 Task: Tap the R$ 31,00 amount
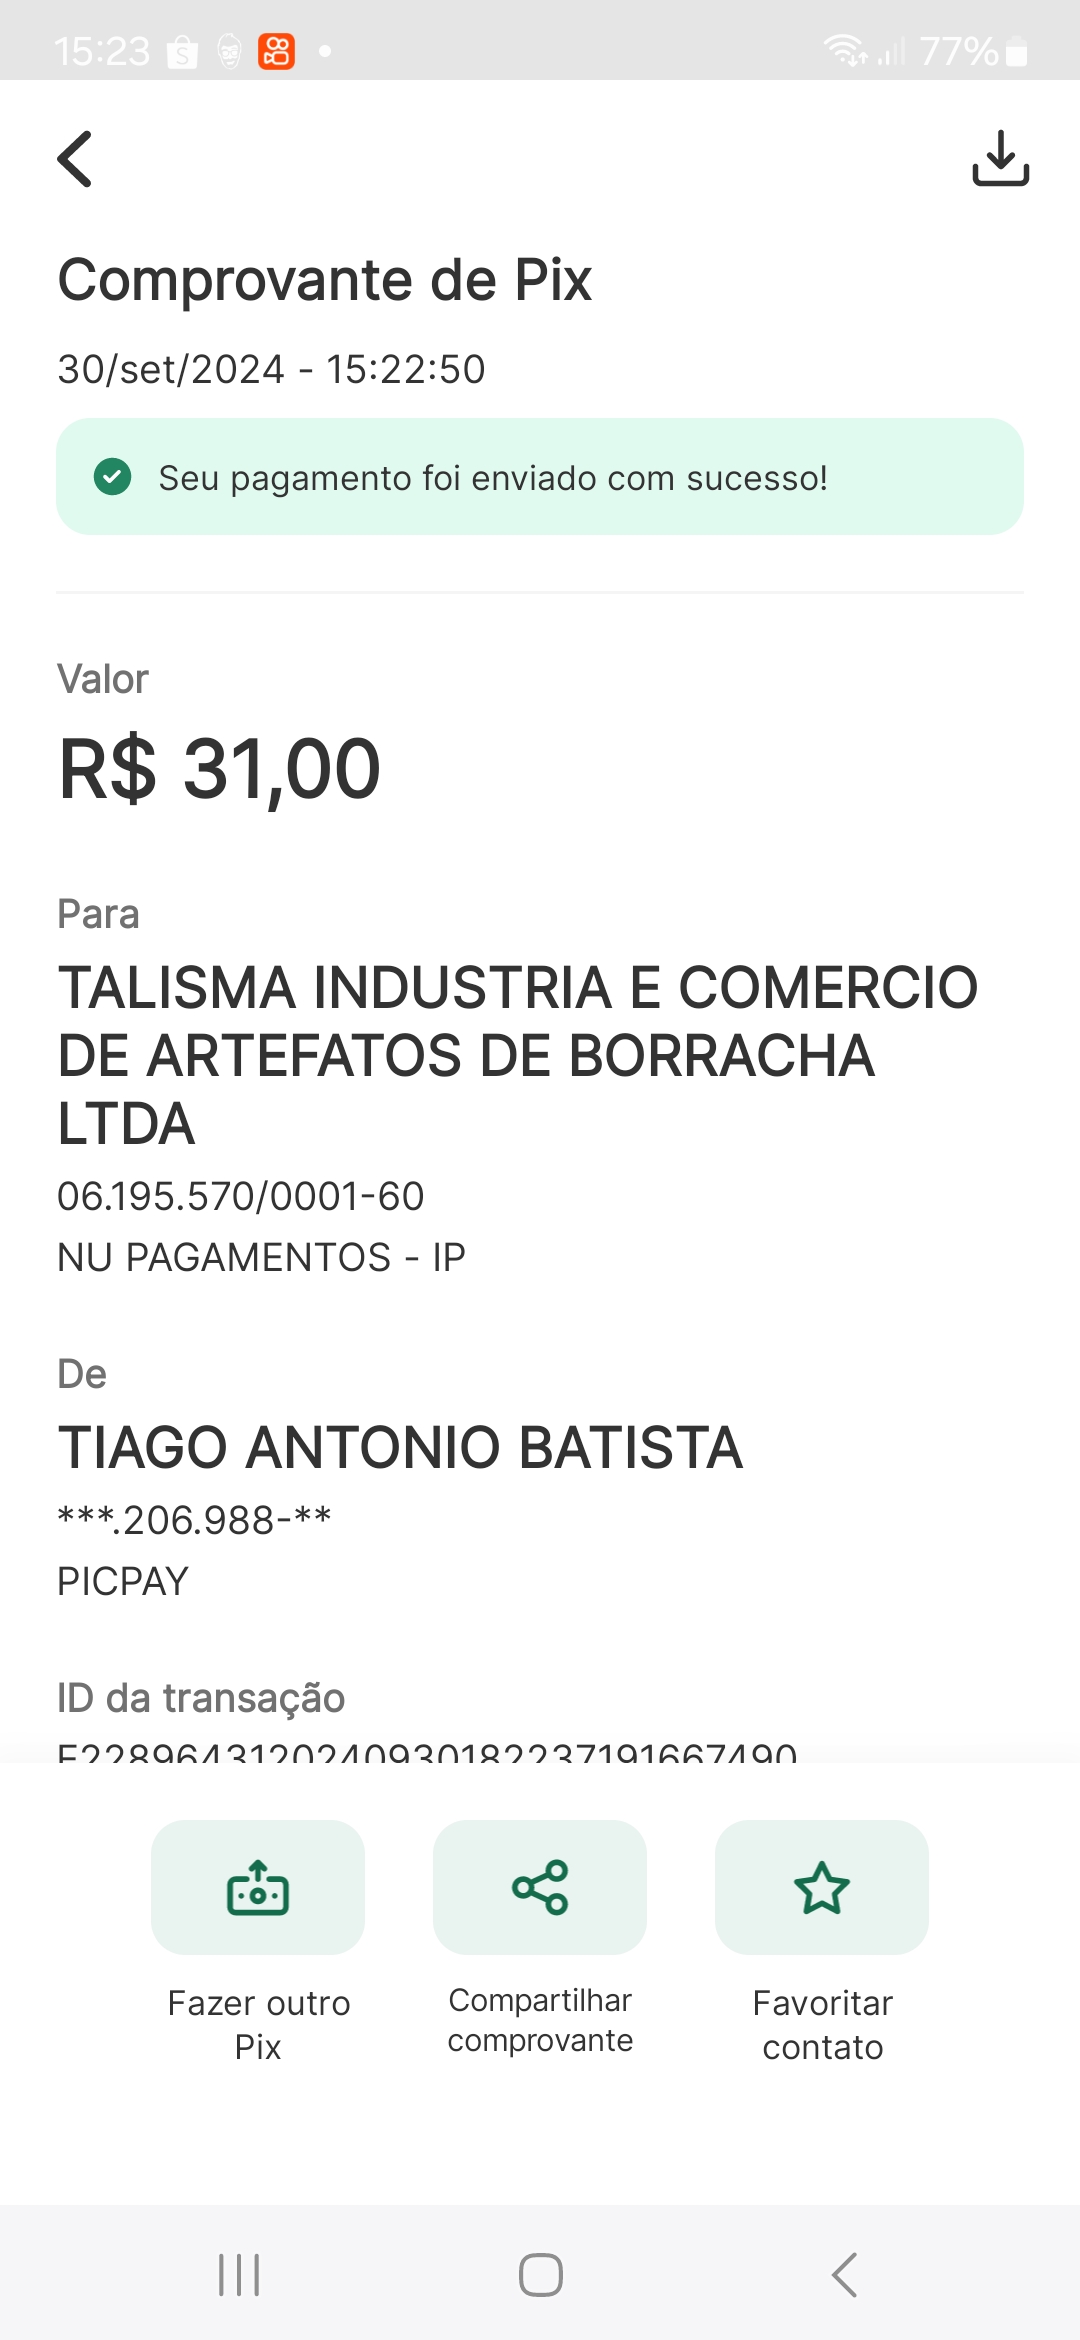pos(220,769)
